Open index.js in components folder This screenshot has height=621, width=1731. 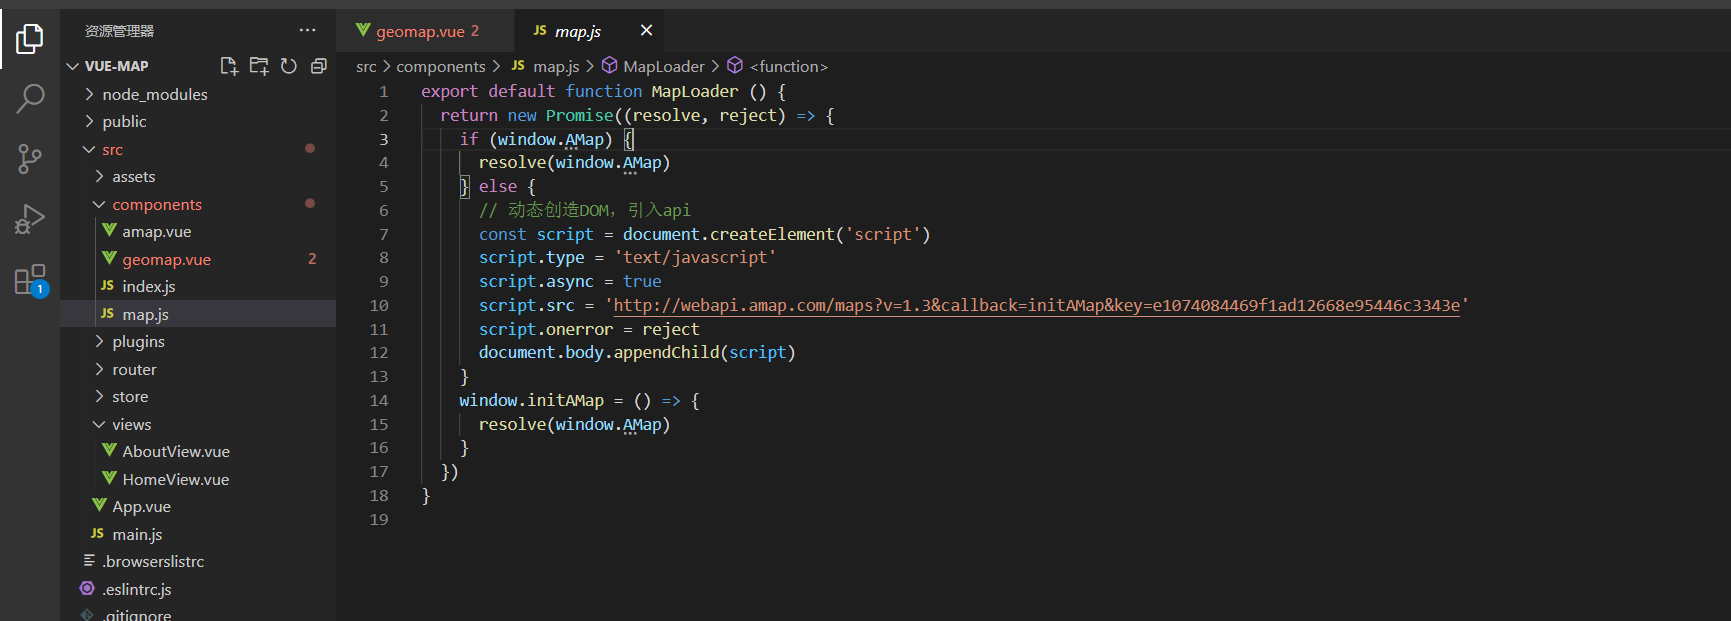[x=198, y=286]
